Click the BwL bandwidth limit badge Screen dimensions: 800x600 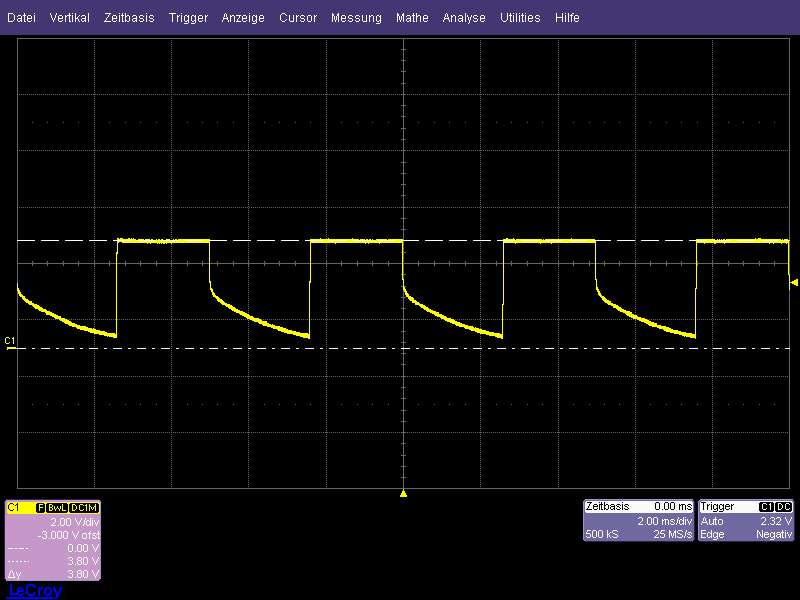pos(57,508)
